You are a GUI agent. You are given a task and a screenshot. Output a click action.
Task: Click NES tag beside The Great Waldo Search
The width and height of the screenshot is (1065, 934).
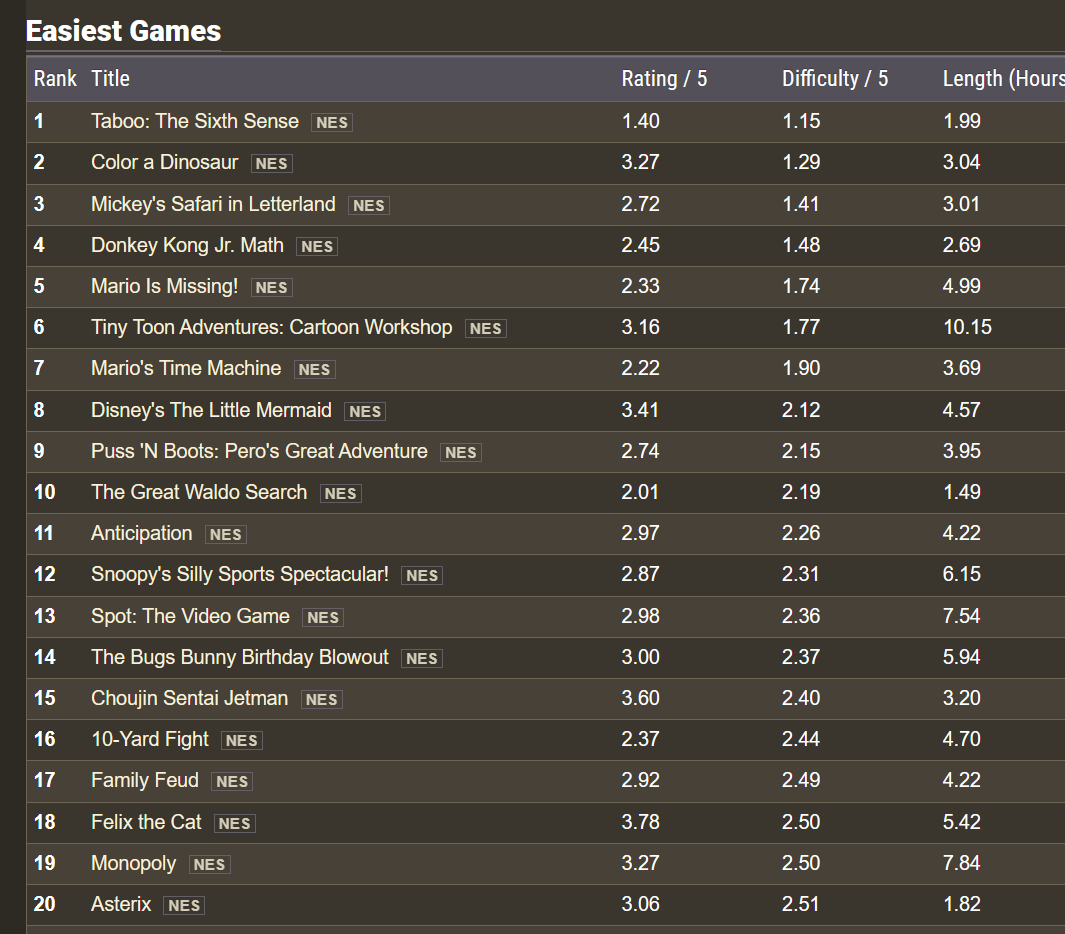click(340, 493)
